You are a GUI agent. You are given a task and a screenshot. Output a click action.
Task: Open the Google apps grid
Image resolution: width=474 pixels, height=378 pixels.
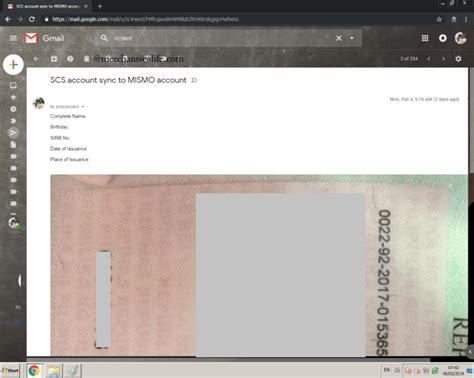[x=425, y=38]
